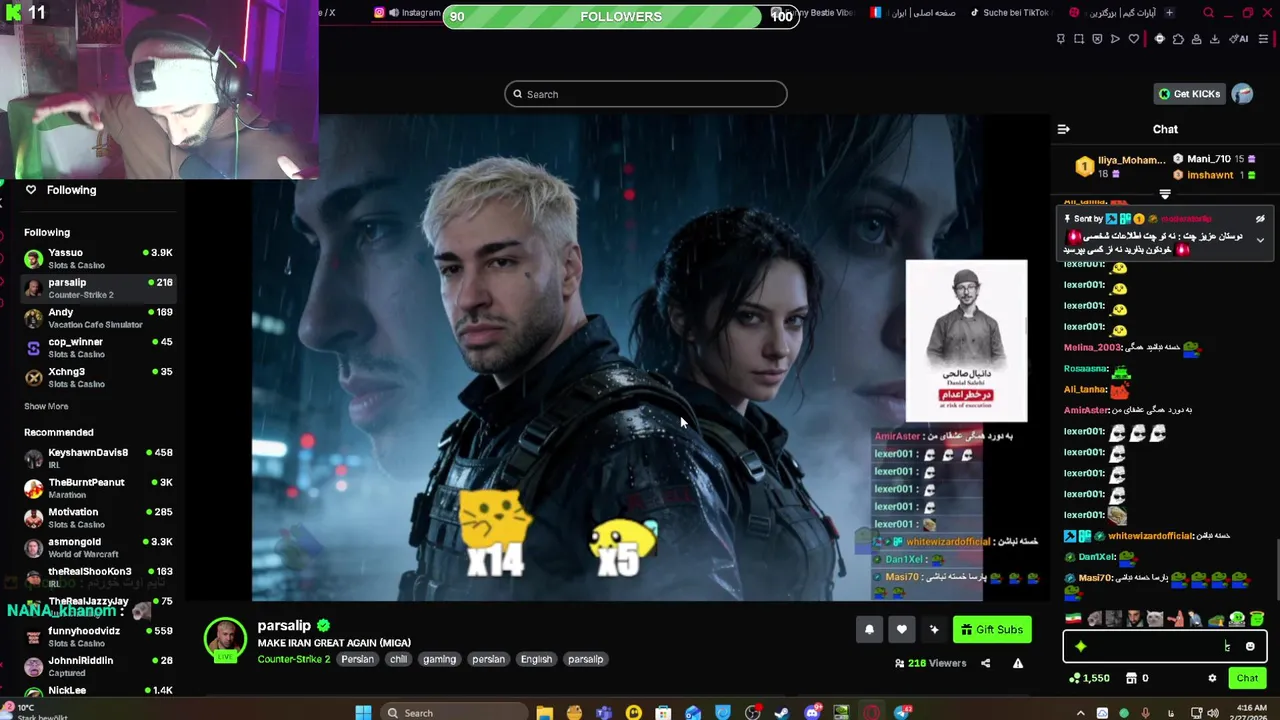Screen dimensions: 1280x720
Task: Select the English tag
Action: (x=536, y=659)
